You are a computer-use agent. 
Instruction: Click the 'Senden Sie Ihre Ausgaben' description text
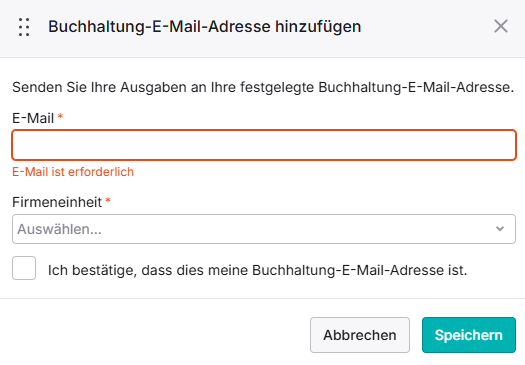[x=263, y=87]
